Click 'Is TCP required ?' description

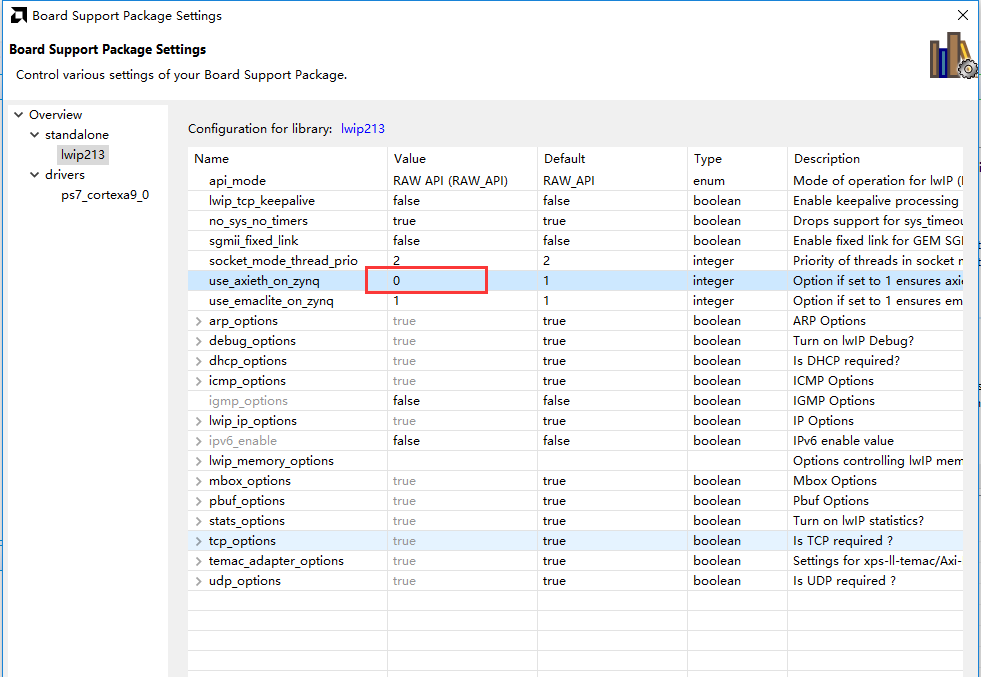click(843, 541)
